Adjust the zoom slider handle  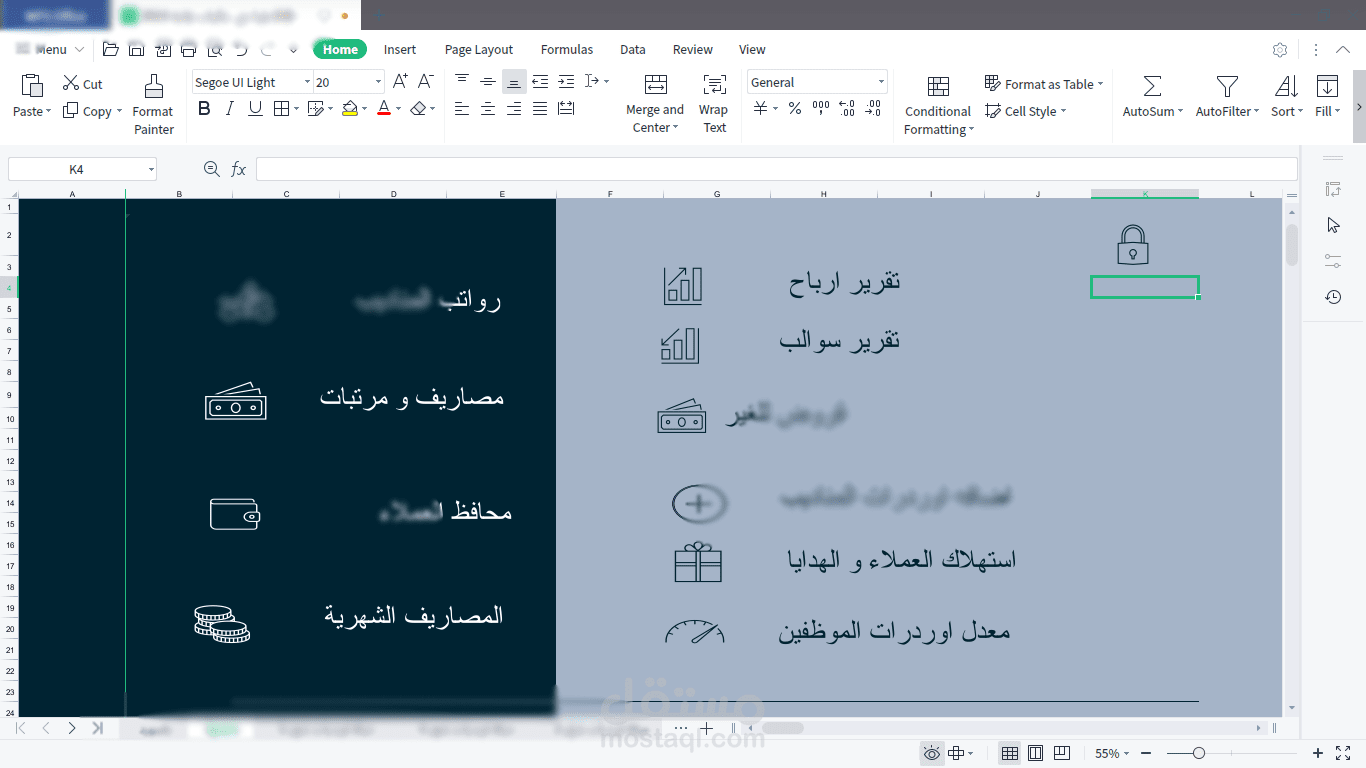[1199, 753]
